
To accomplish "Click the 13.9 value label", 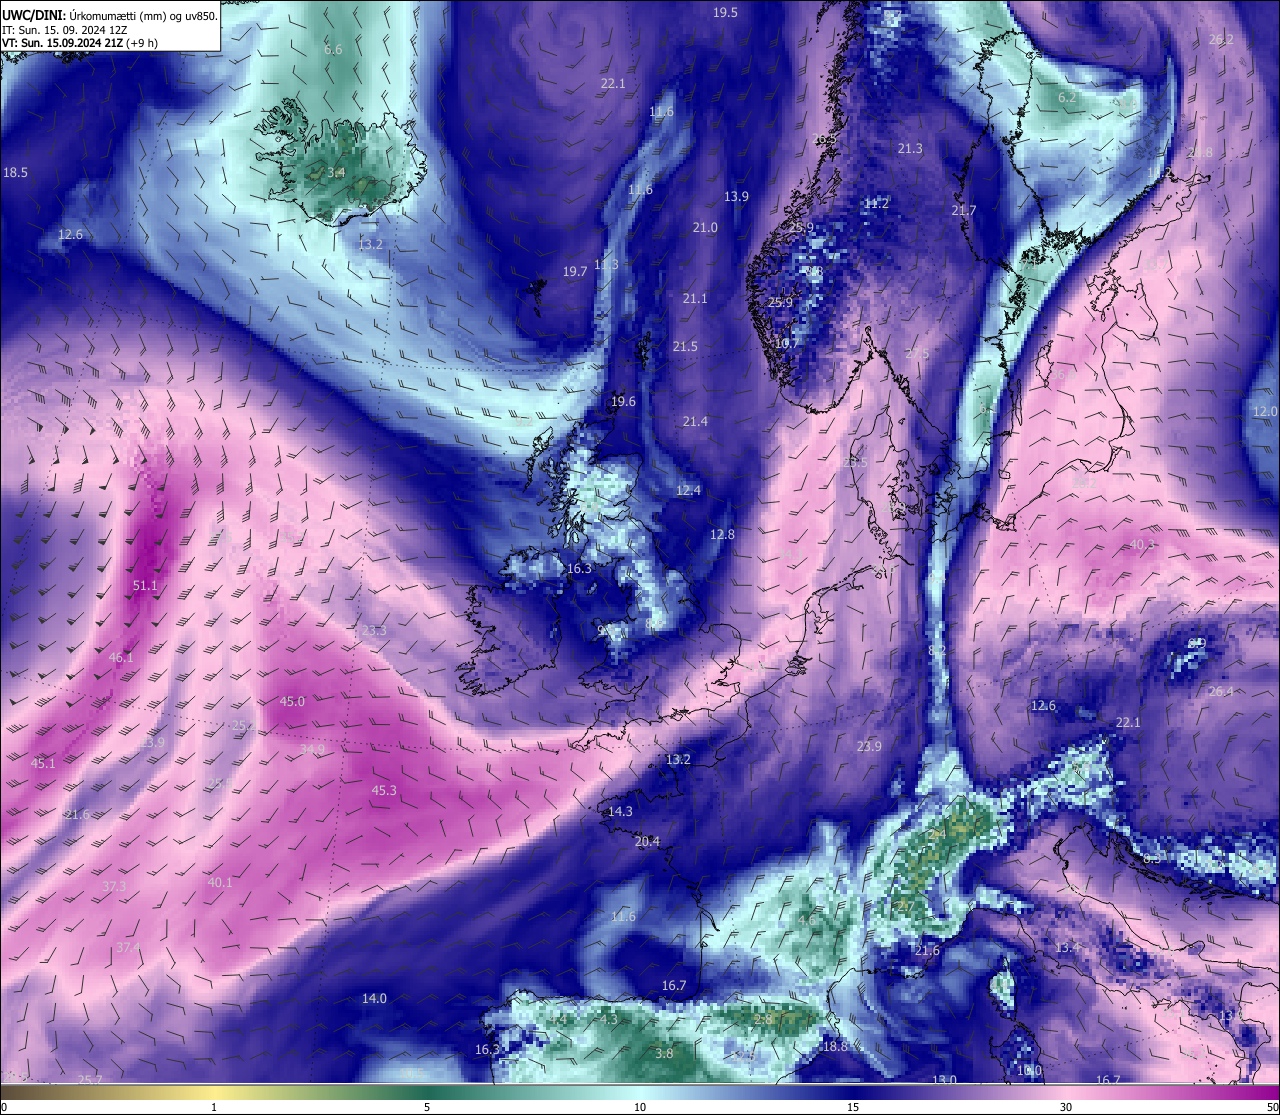I will (x=736, y=196).
